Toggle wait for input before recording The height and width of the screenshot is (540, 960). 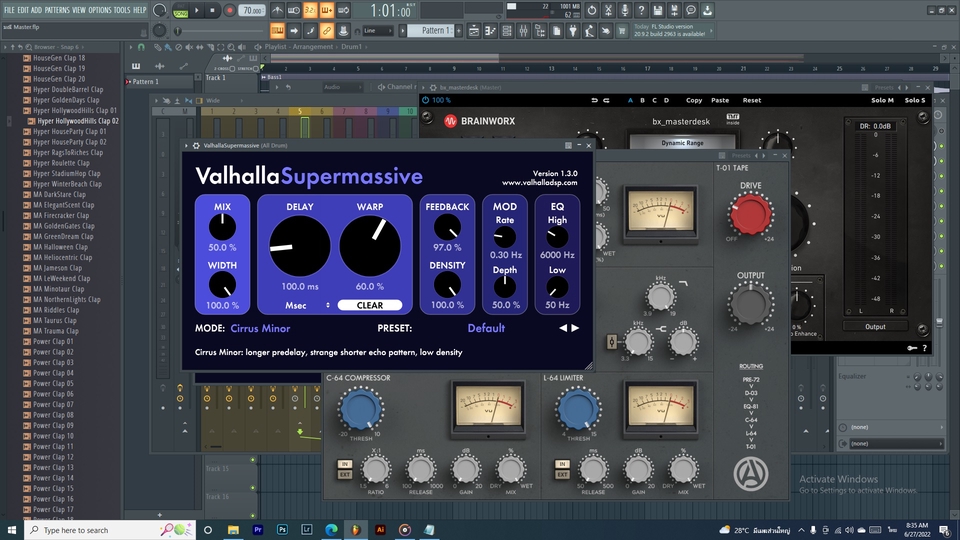(x=294, y=10)
